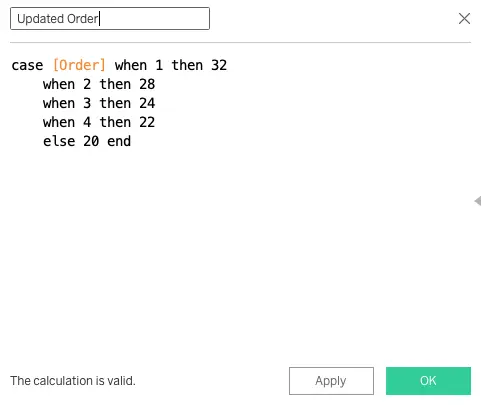This screenshot has width=482, height=405.
Task: Confirm the calculation with OK
Action: coord(428,381)
